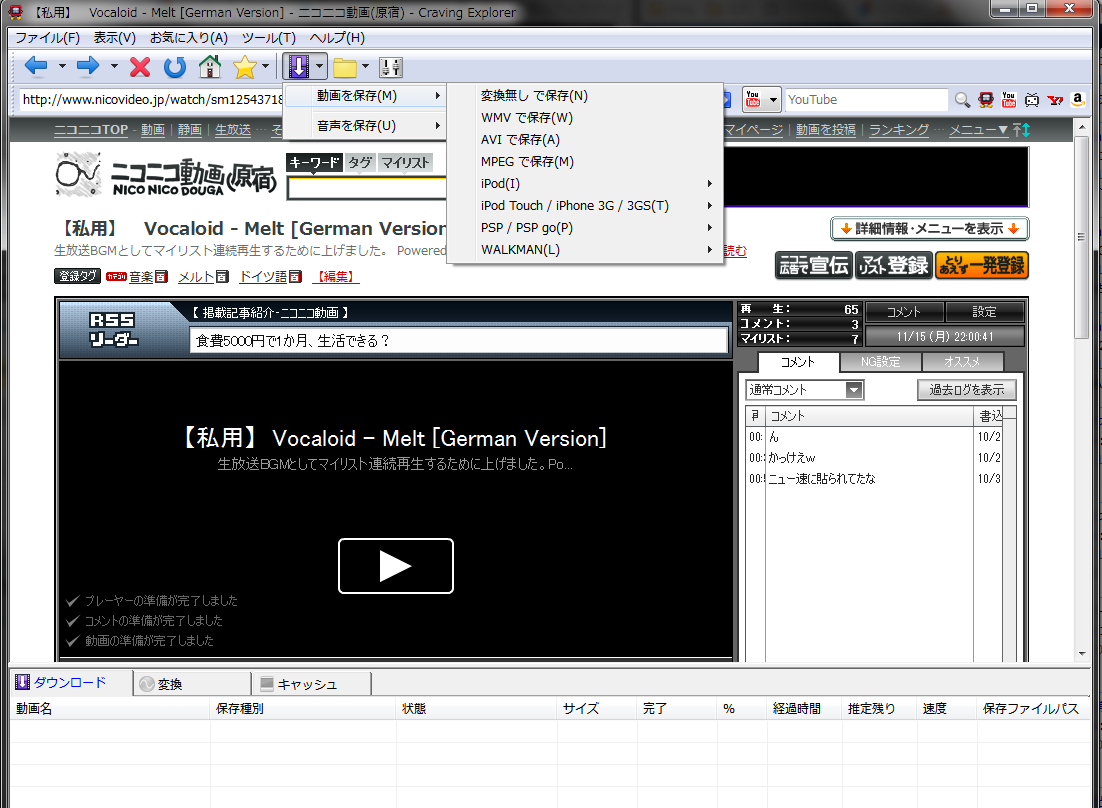The image size is (1102, 808).
Task: Click the Home house icon
Action: [209, 67]
